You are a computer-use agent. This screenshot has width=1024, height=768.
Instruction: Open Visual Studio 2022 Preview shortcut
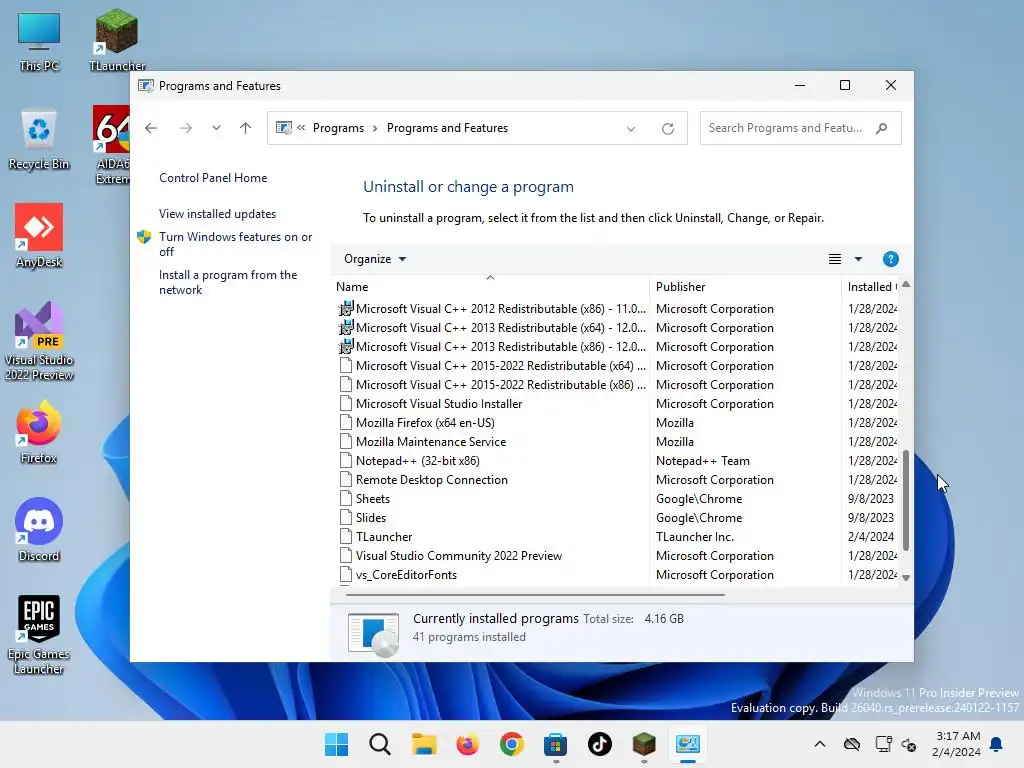[39, 341]
